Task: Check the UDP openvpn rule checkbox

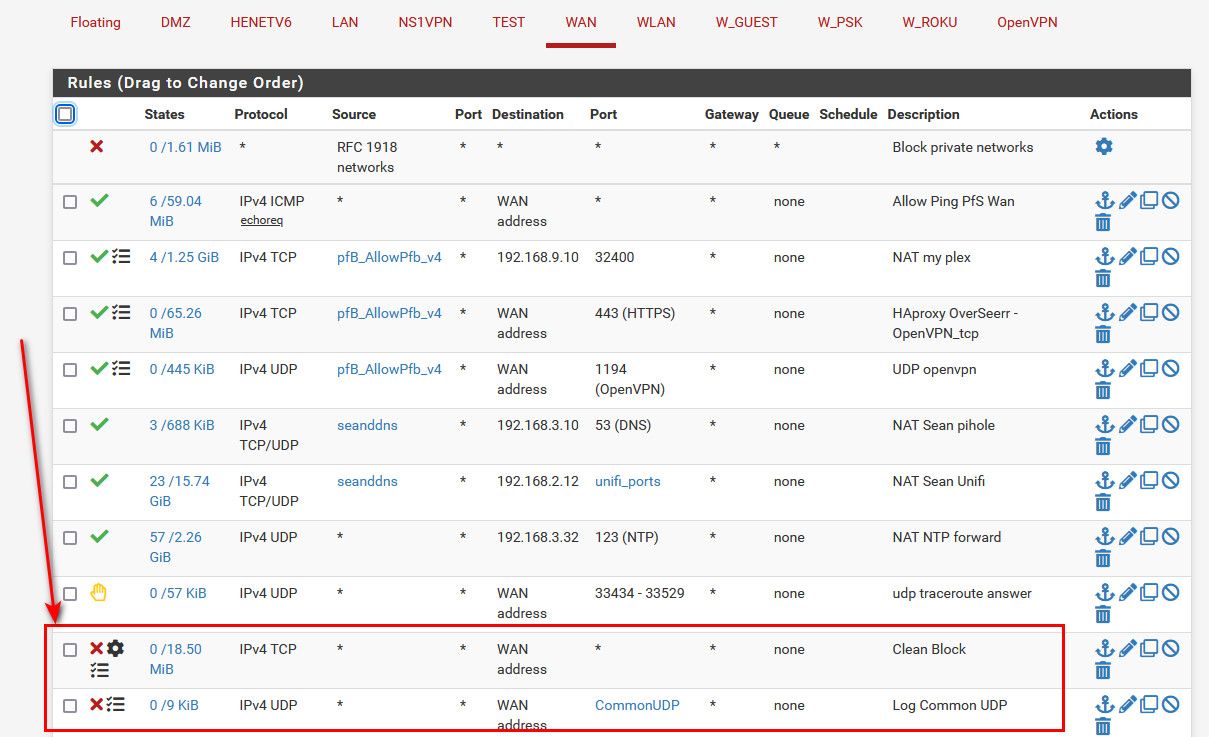Action: (x=70, y=370)
